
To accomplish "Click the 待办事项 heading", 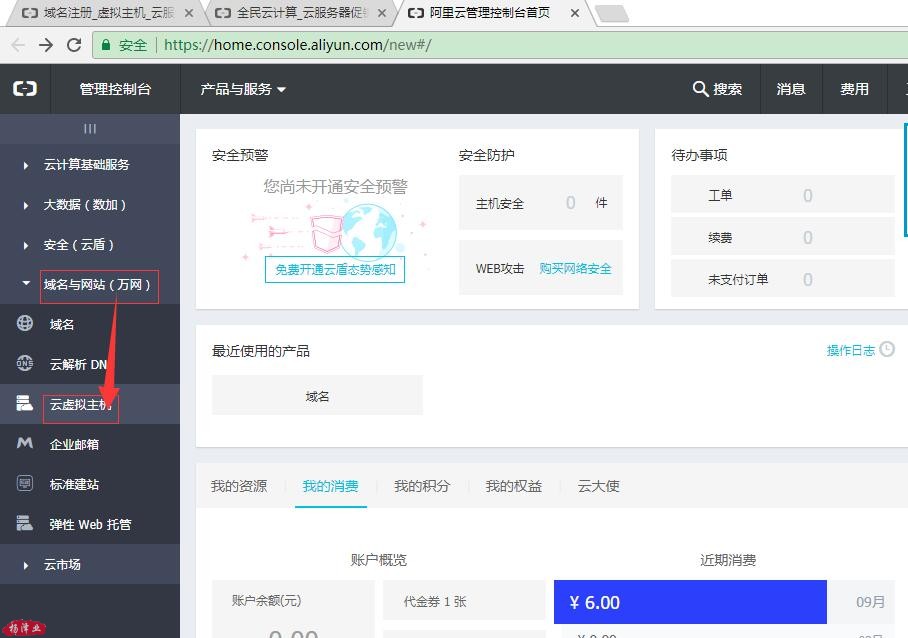I will click(699, 155).
